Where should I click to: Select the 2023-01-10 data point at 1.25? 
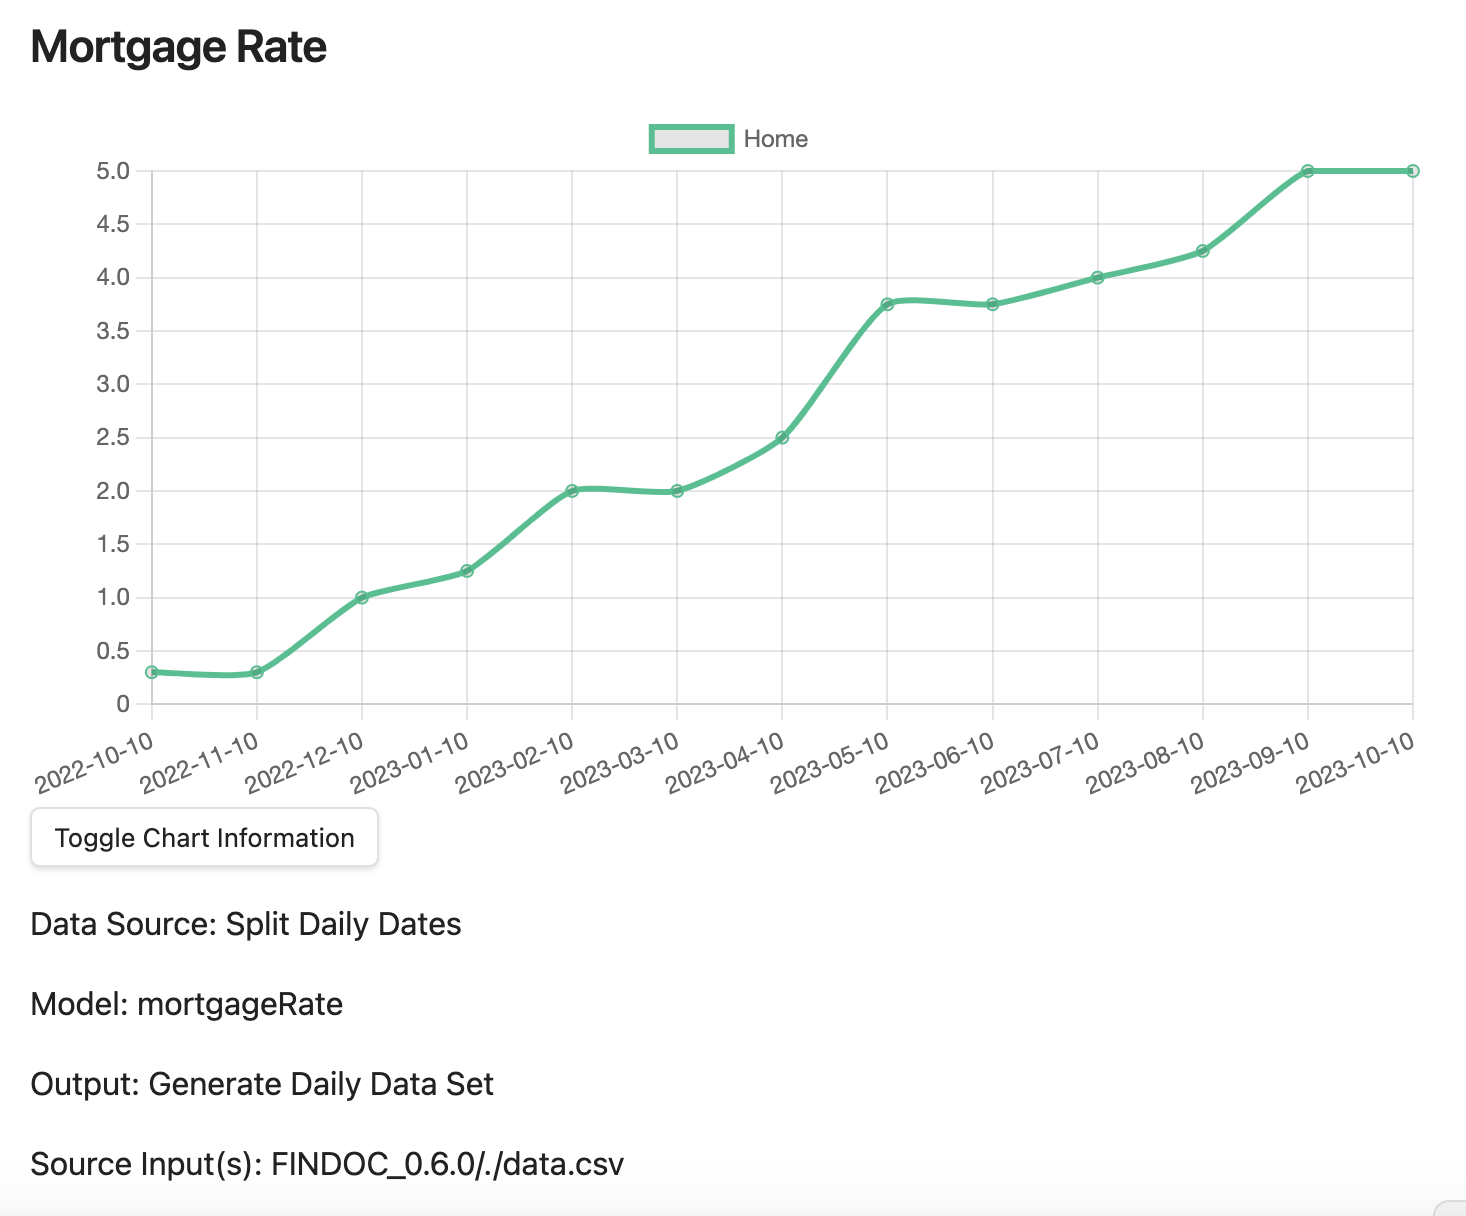467,571
